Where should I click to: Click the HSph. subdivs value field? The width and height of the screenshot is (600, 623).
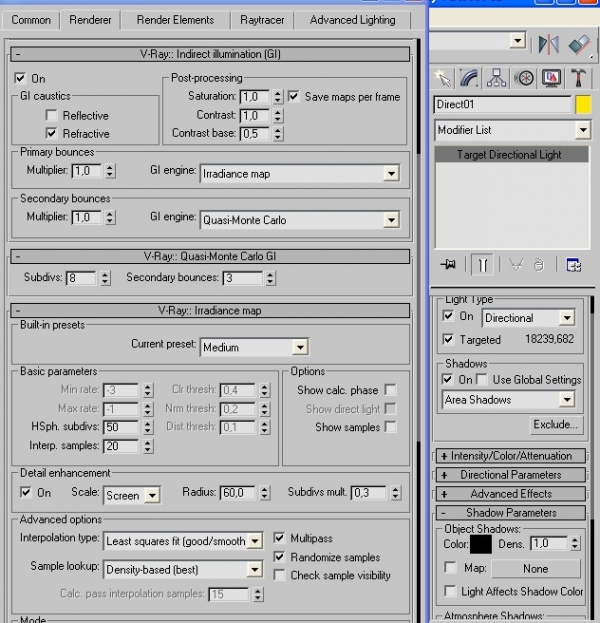121,427
